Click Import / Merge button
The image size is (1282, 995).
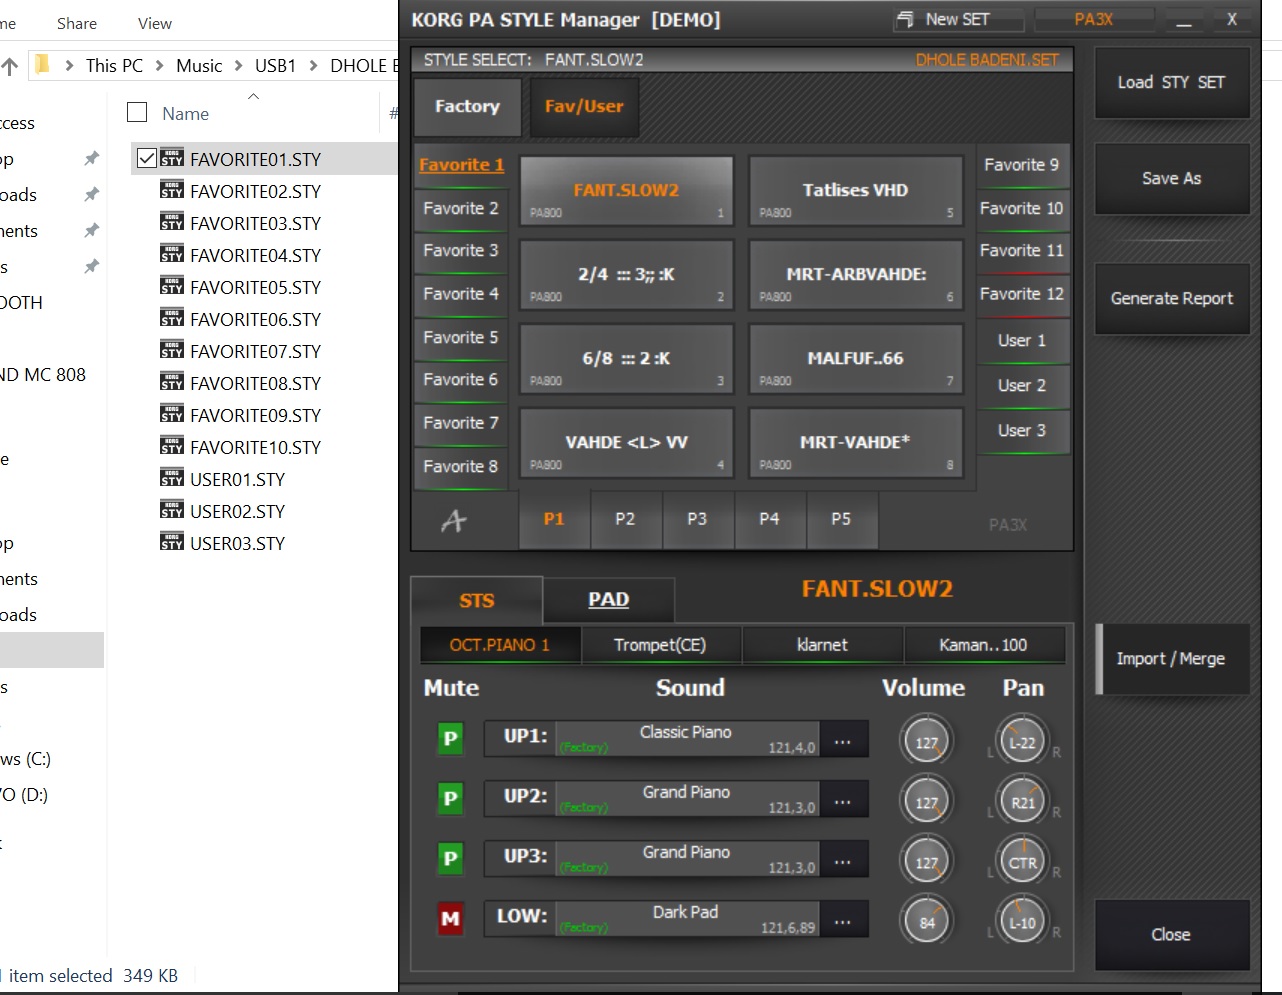pos(1171,659)
